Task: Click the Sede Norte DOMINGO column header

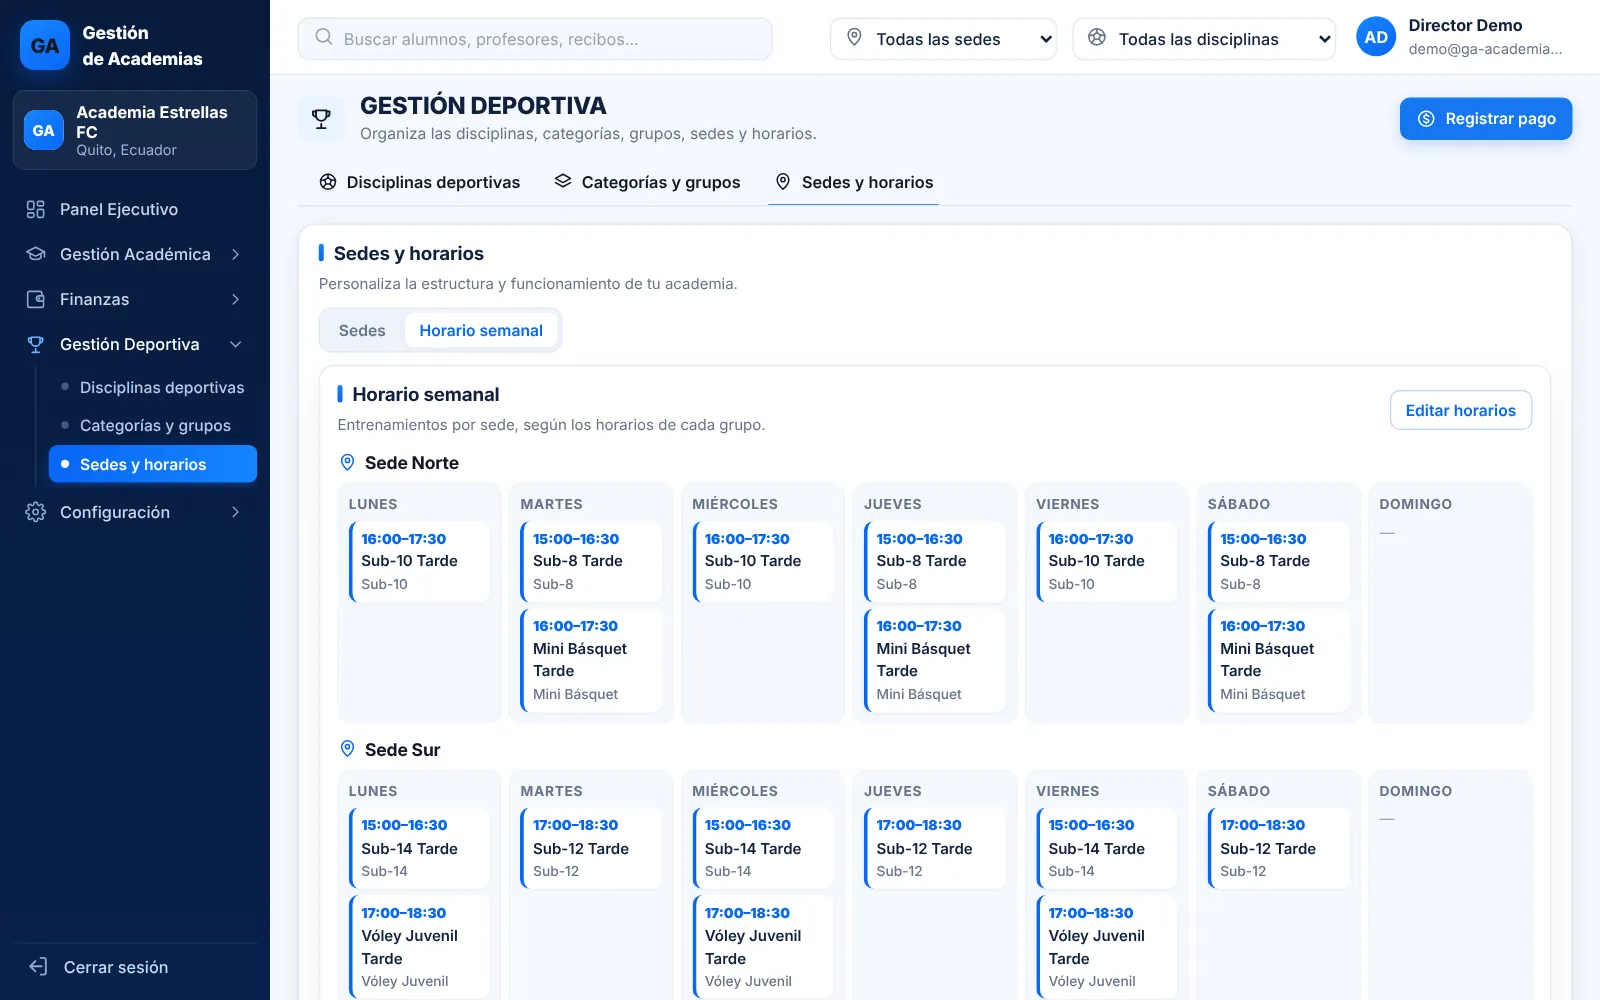Action: tap(1415, 504)
